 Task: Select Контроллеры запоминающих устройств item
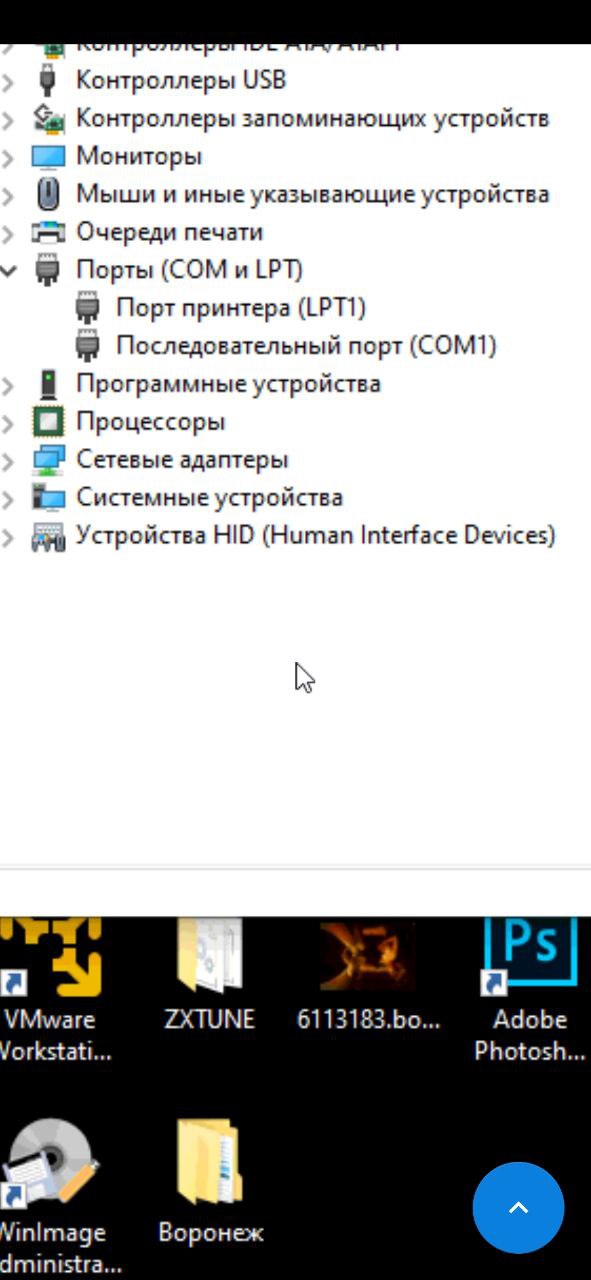(x=312, y=118)
